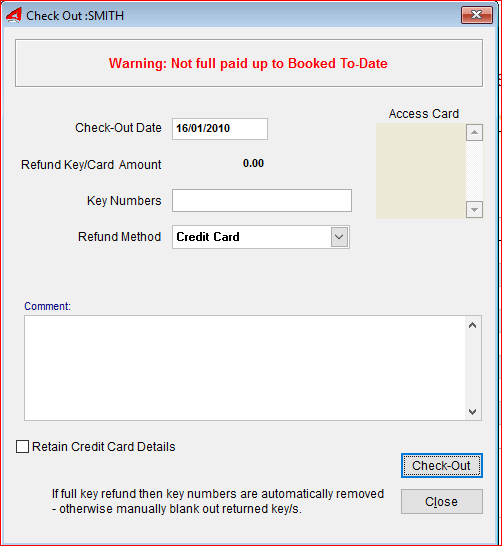
Task: Click the Retain Credit Card Details label text
Action: (103, 446)
